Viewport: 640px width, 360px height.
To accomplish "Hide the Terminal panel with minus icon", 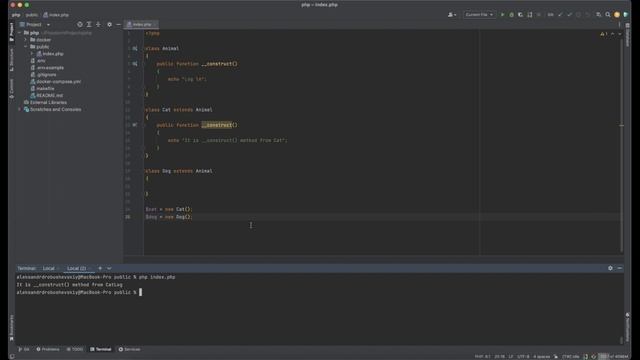I will click(x=620, y=268).
